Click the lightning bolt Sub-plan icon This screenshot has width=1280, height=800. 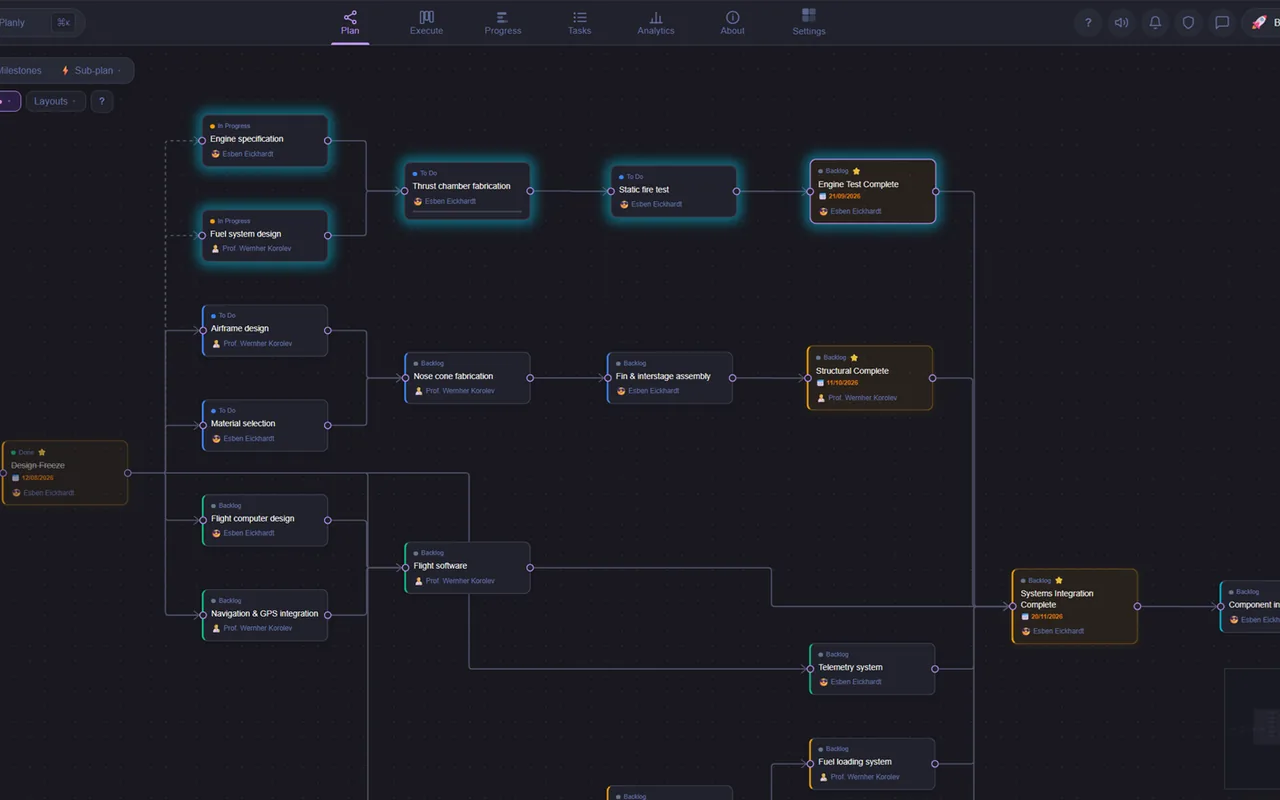click(66, 71)
